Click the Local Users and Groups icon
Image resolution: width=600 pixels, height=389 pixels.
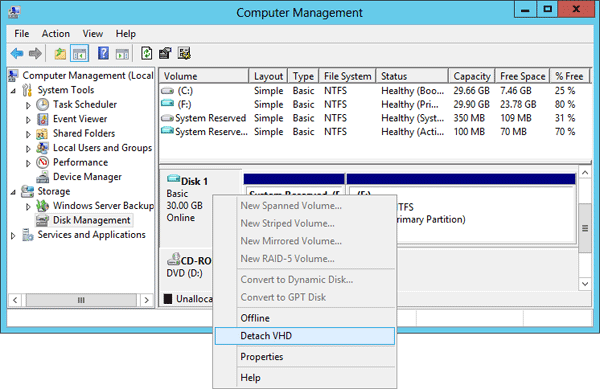click(x=42, y=148)
